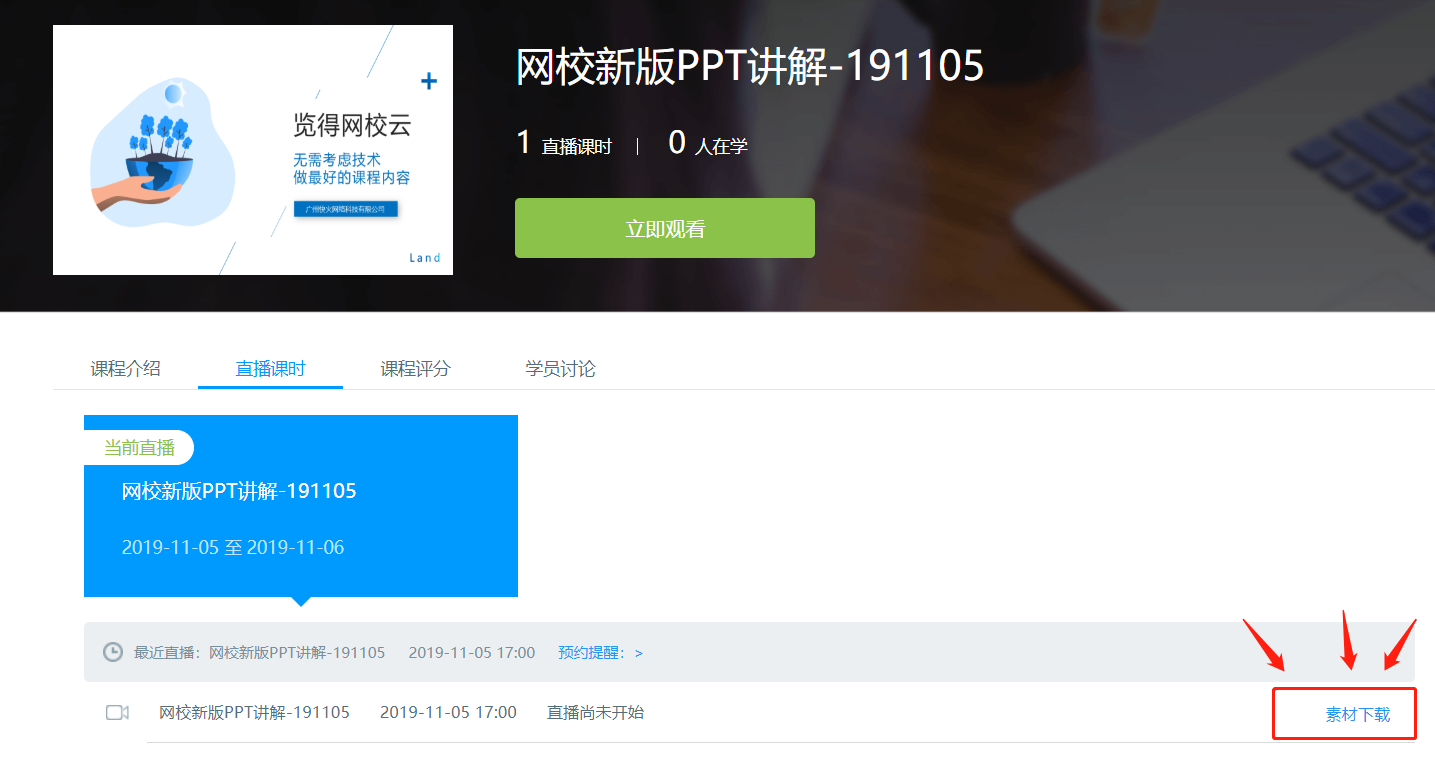Select the 直播课时 tab

270,368
